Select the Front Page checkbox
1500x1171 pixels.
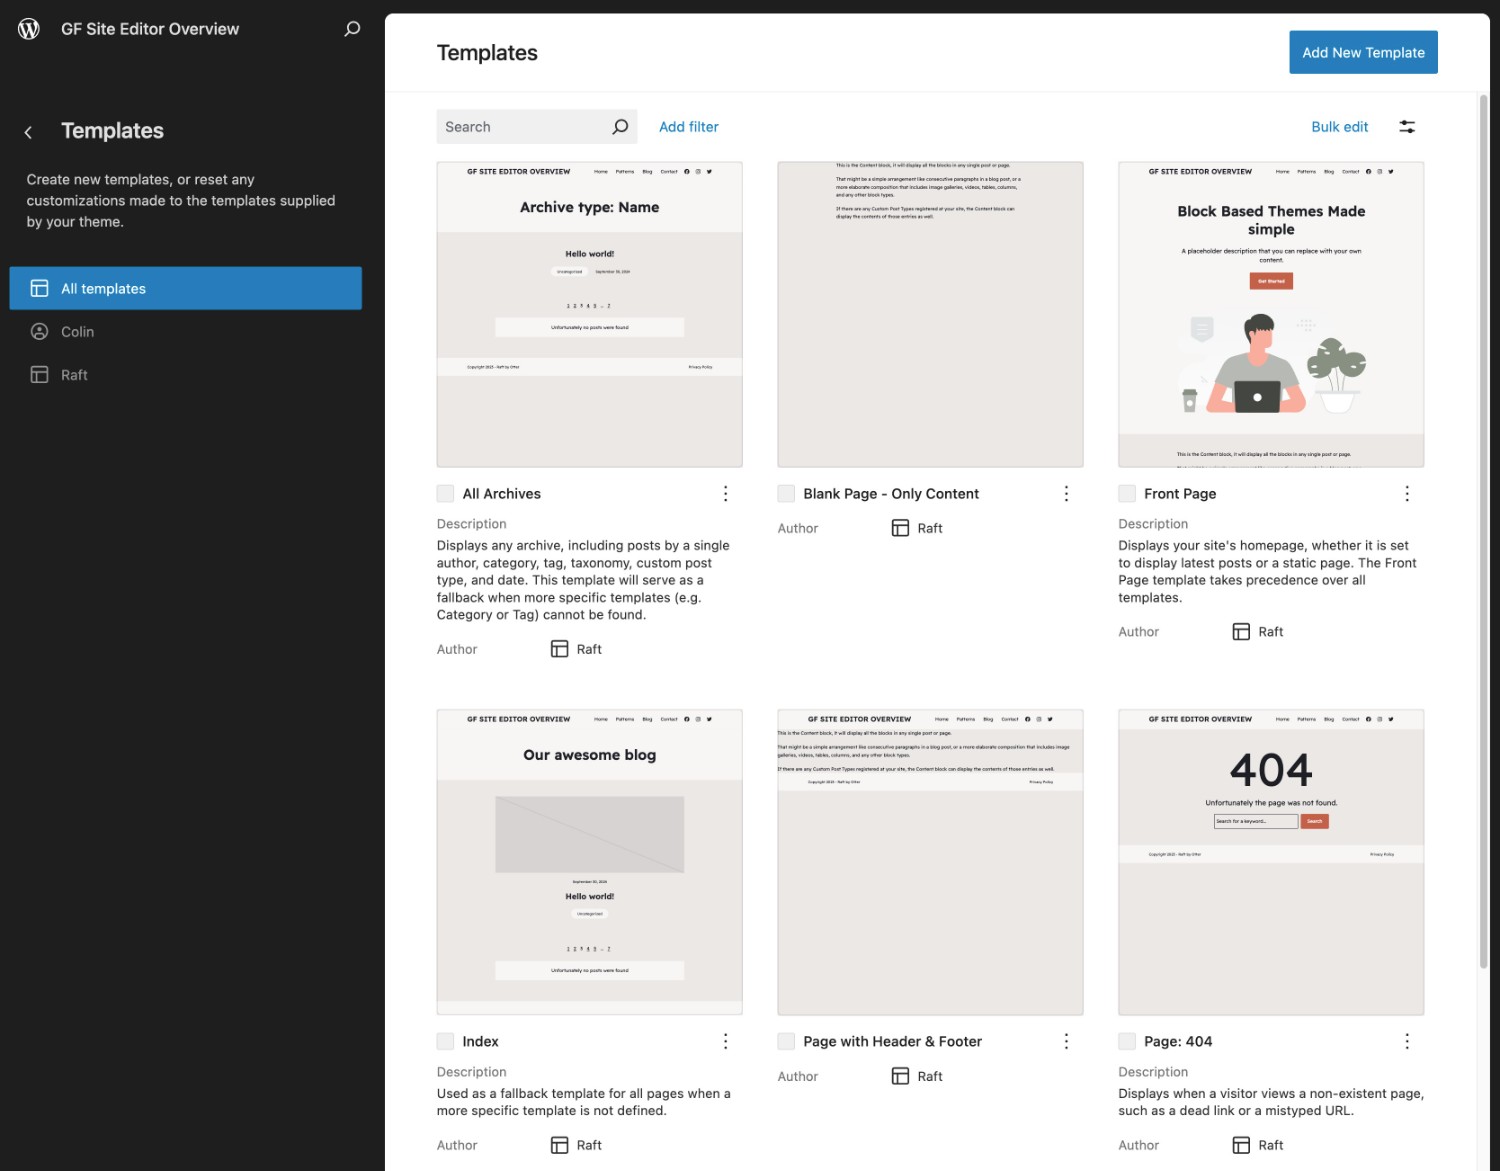[1127, 494]
